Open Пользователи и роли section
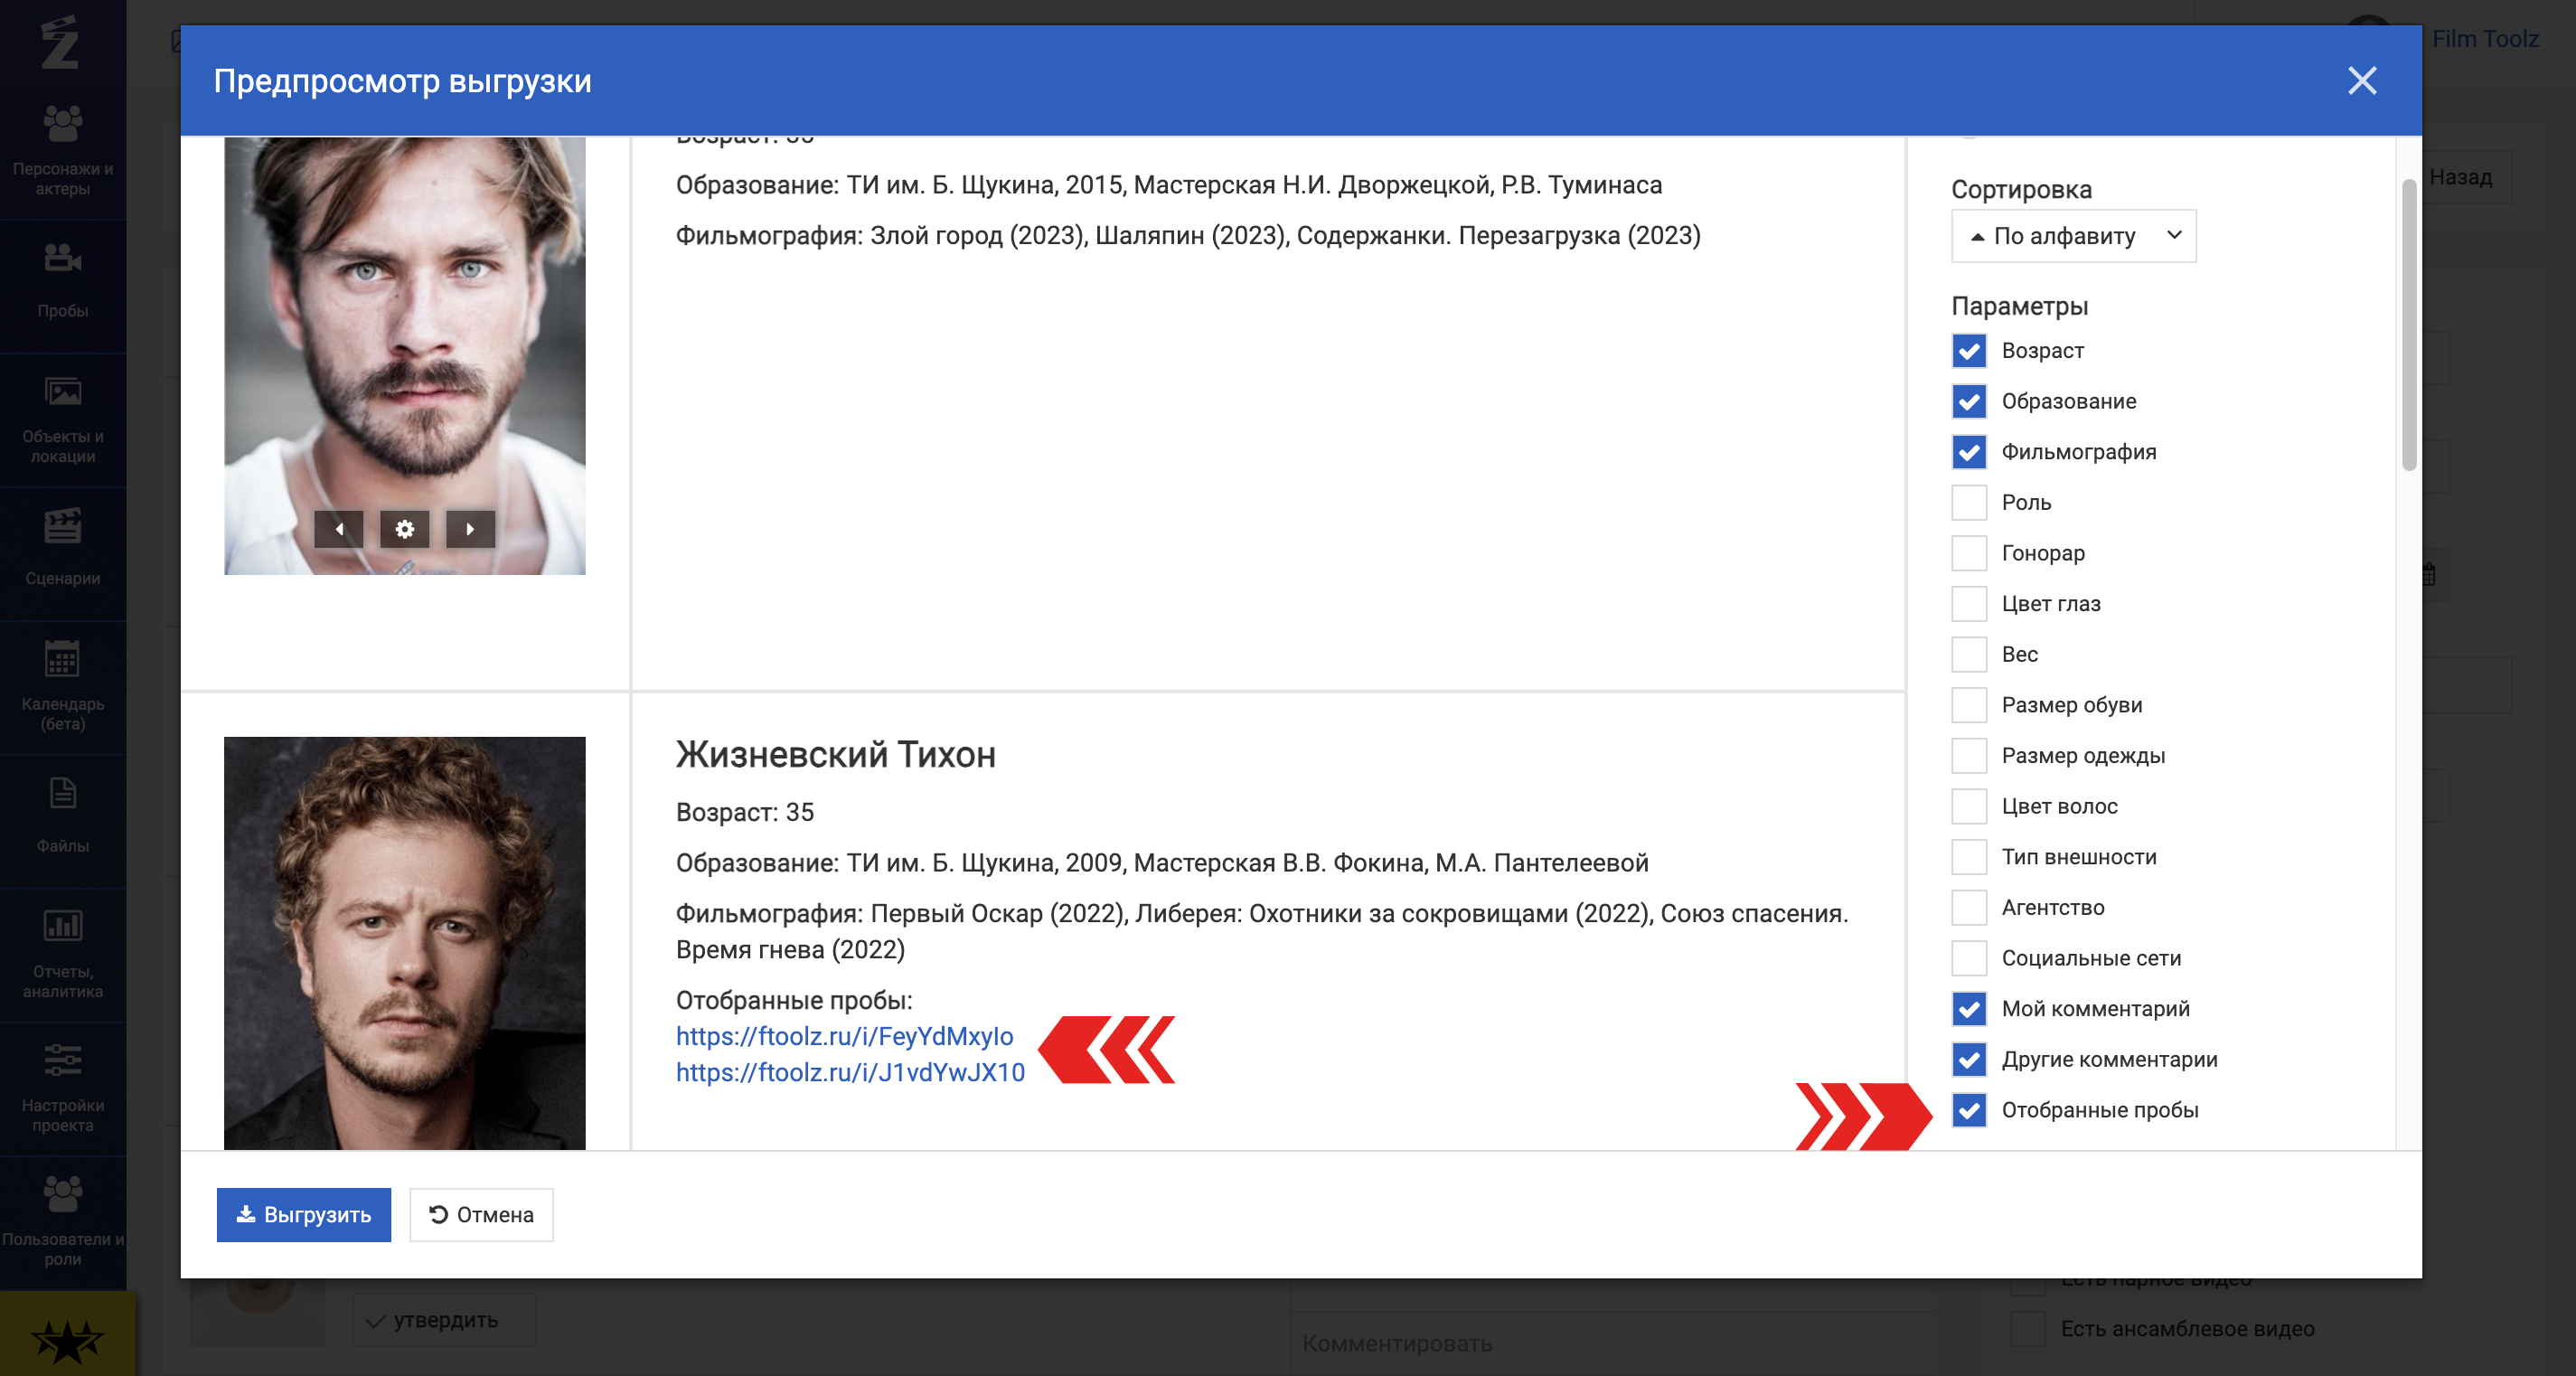This screenshot has width=2576, height=1376. [63, 1221]
